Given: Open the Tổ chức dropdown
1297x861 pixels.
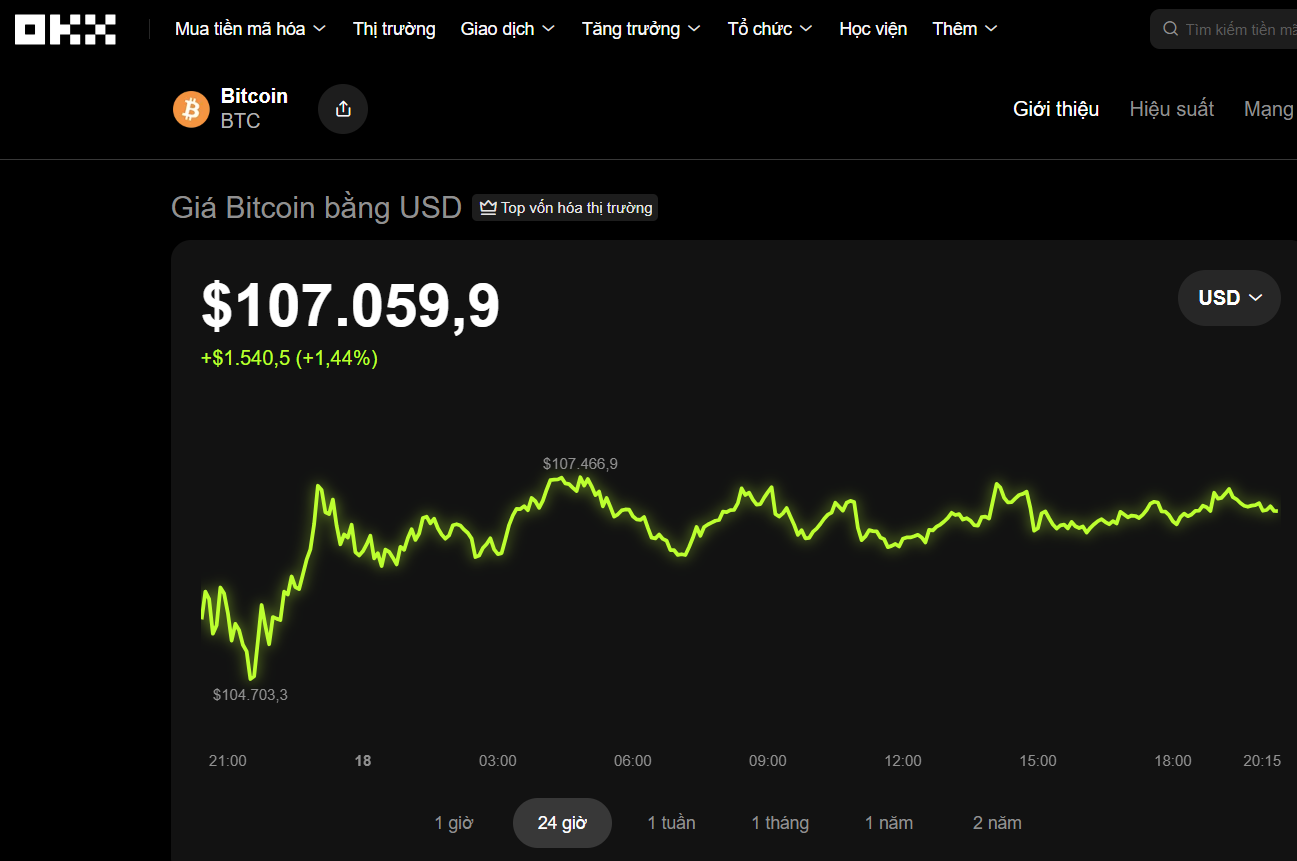Looking at the screenshot, I should click(770, 29).
